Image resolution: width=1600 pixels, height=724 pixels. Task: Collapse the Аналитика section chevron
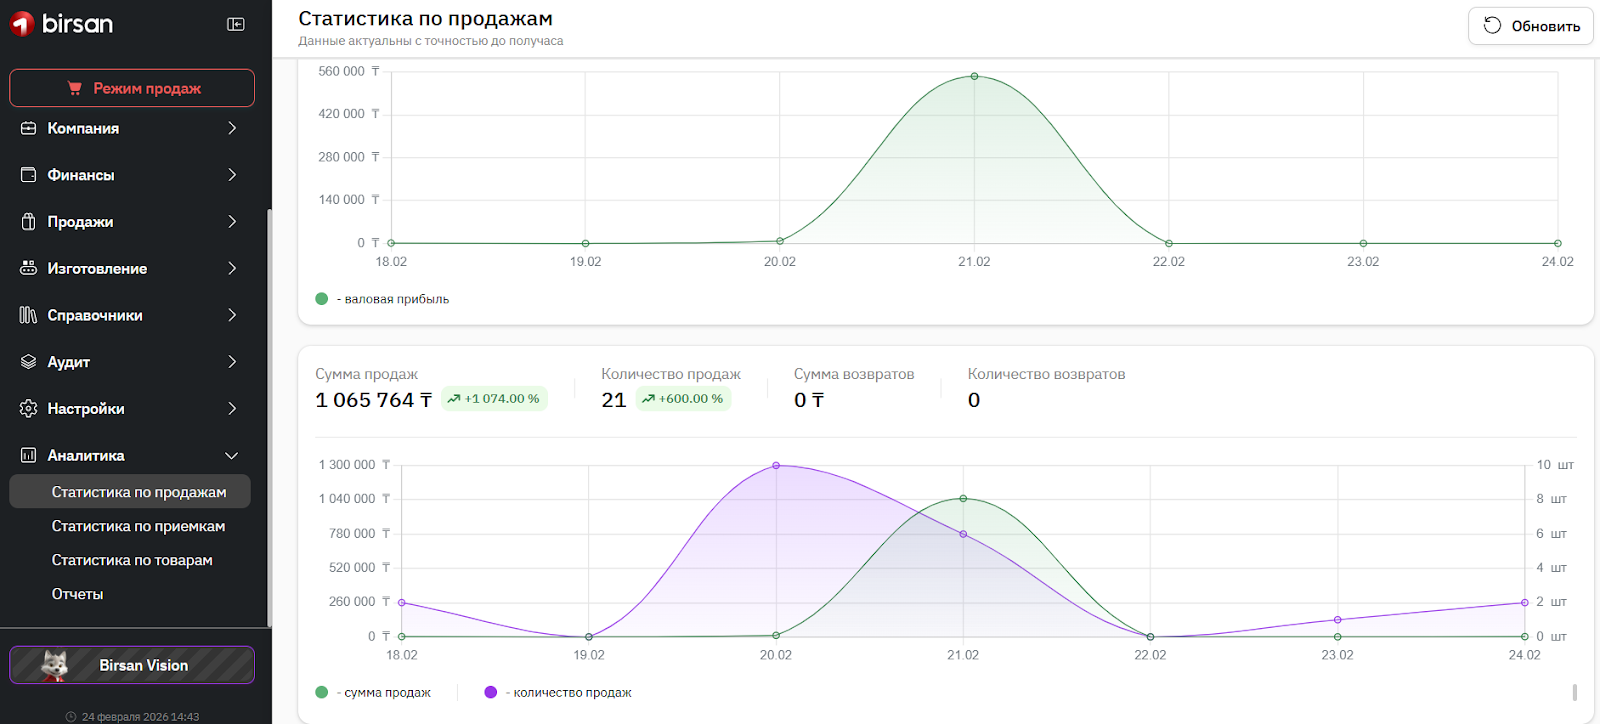[232, 455]
